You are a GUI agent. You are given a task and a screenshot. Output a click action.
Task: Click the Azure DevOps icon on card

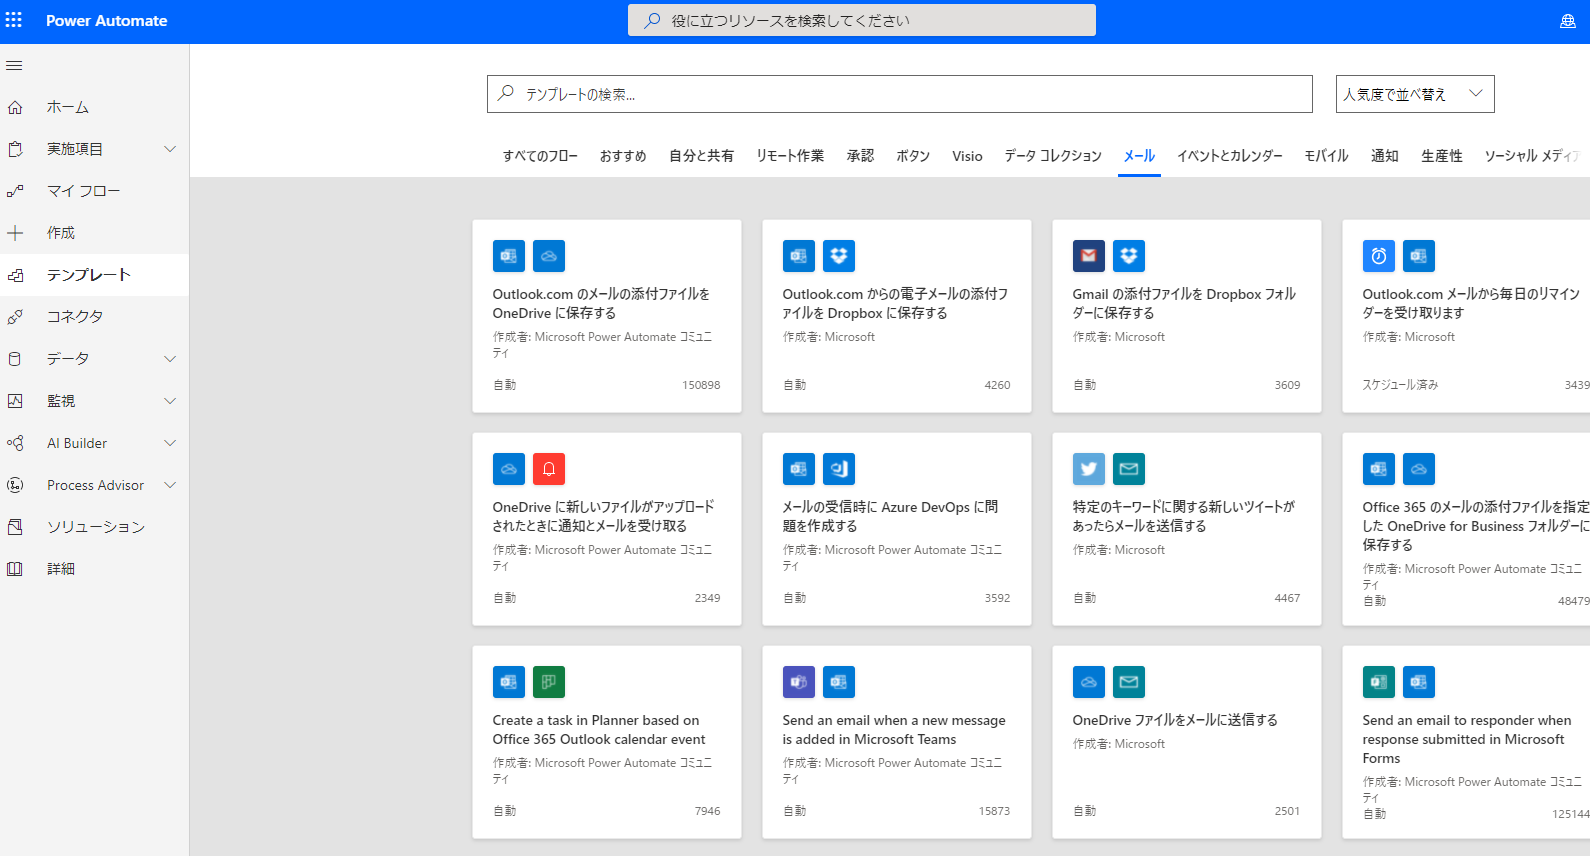pos(838,469)
